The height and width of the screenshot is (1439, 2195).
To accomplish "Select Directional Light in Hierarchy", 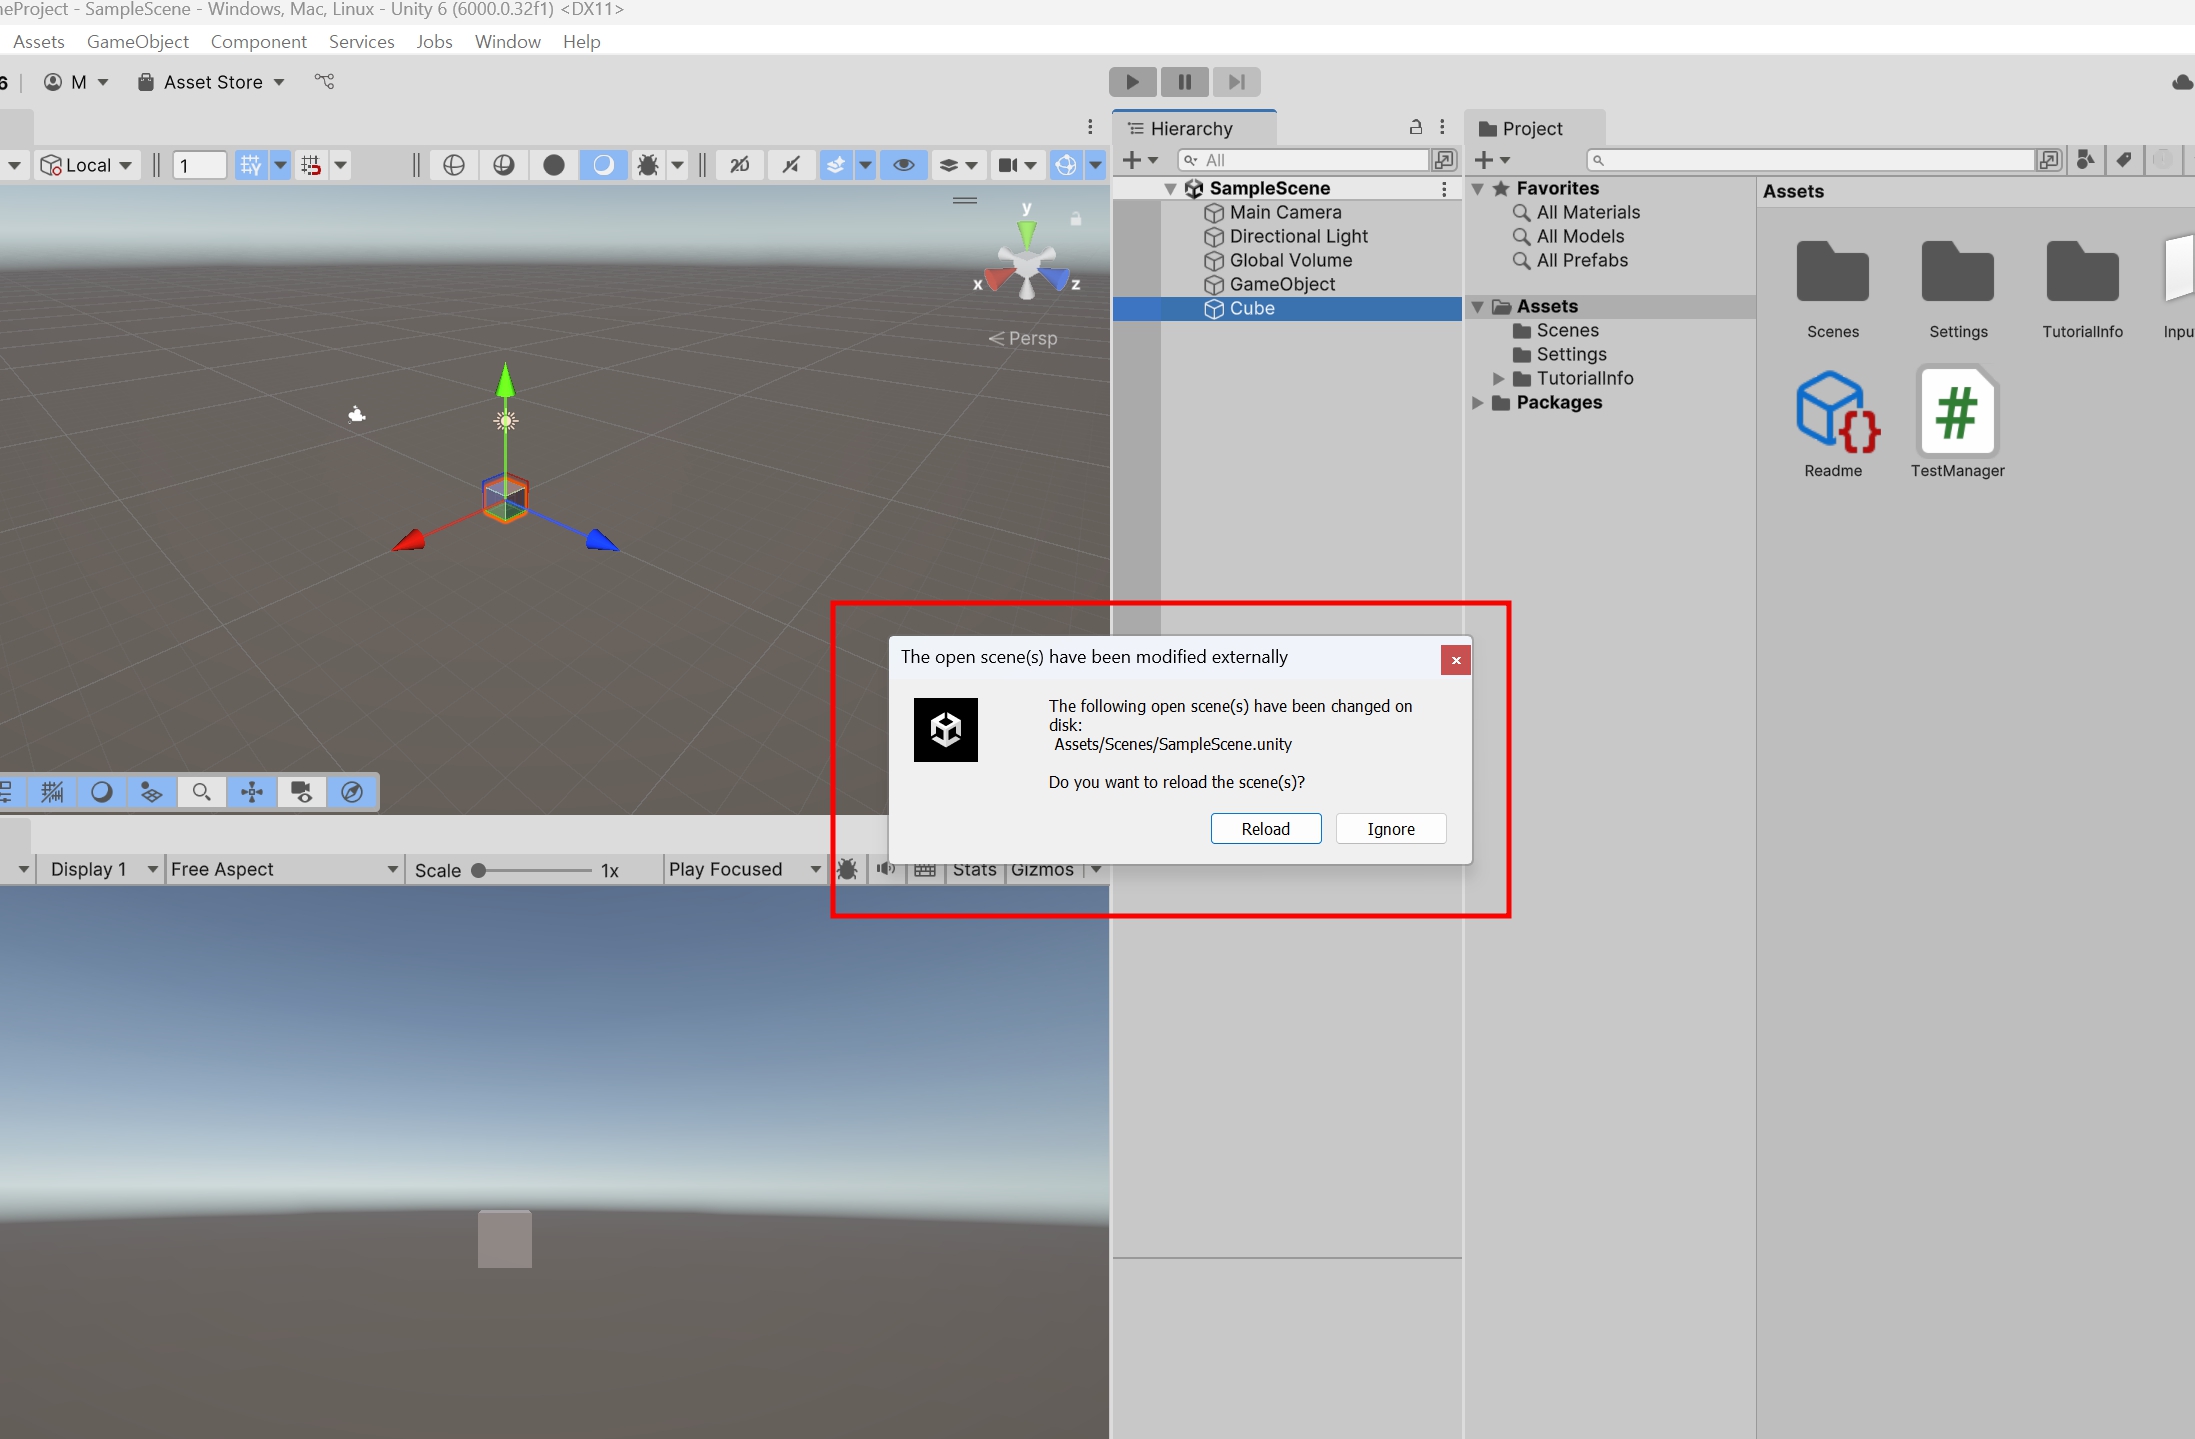I will coord(1298,236).
